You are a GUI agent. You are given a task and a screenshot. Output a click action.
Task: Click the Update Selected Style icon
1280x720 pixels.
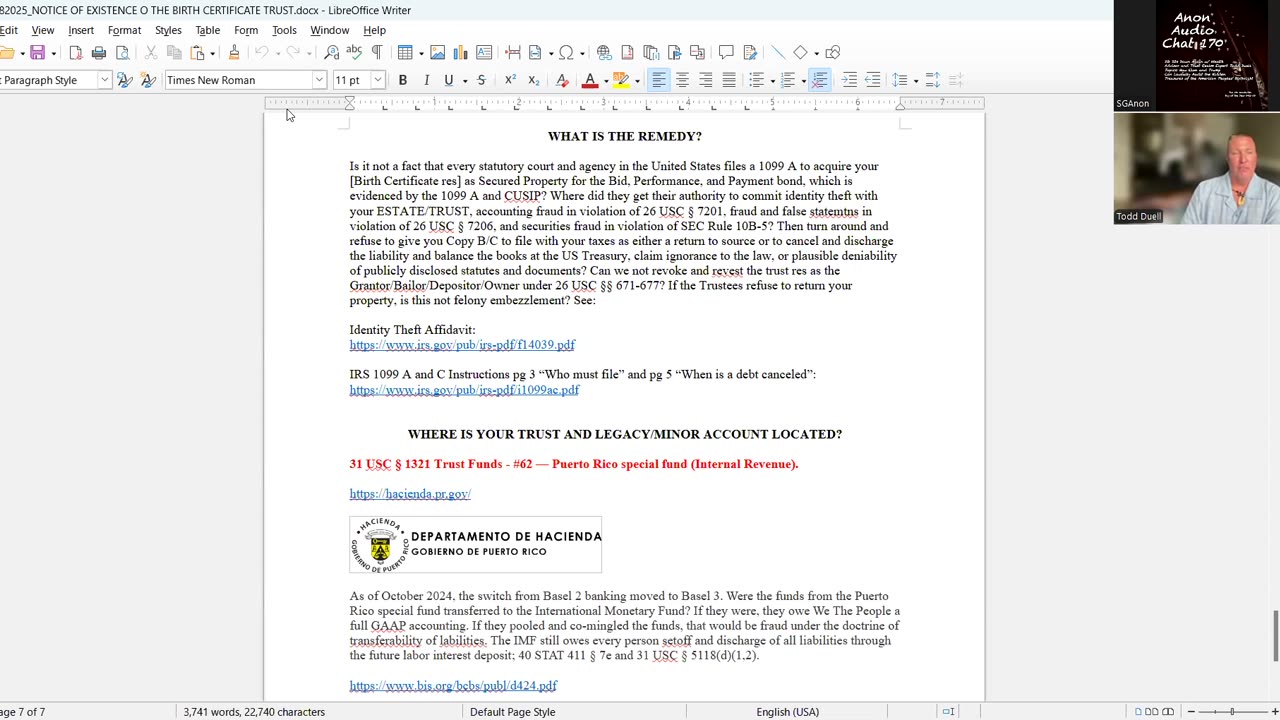(125, 80)
